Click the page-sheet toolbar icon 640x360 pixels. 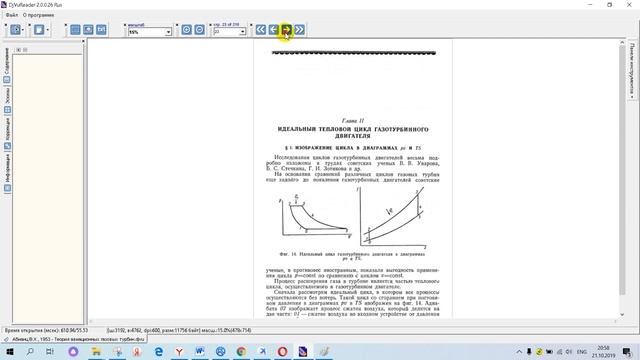point(39,30)
